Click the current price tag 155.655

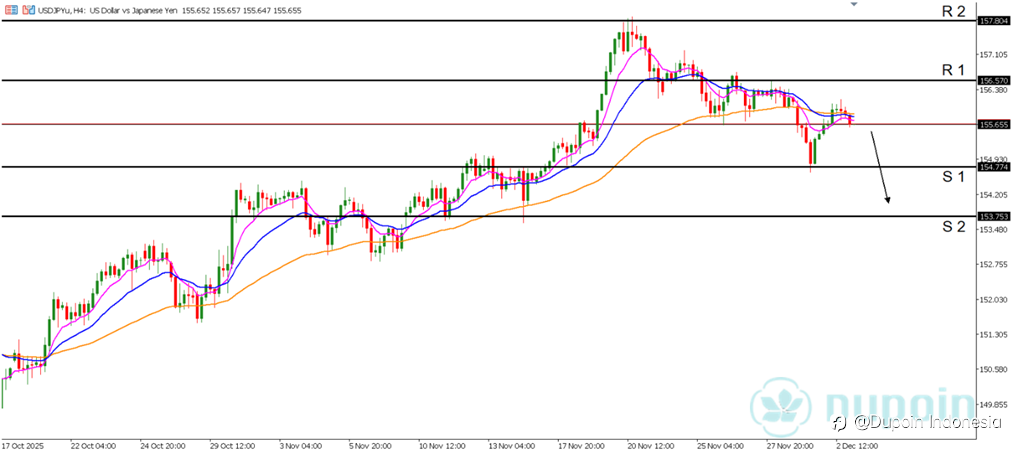pyautogui.click(x=993, y=124)
